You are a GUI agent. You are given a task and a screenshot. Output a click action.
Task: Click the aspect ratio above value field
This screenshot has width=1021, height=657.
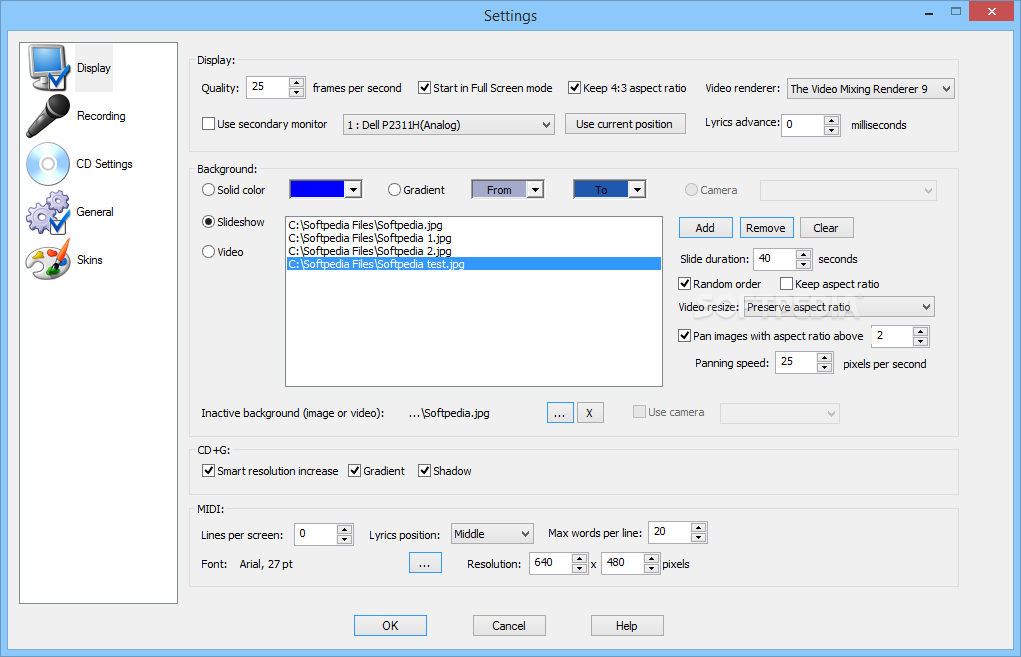pos(892,336)
